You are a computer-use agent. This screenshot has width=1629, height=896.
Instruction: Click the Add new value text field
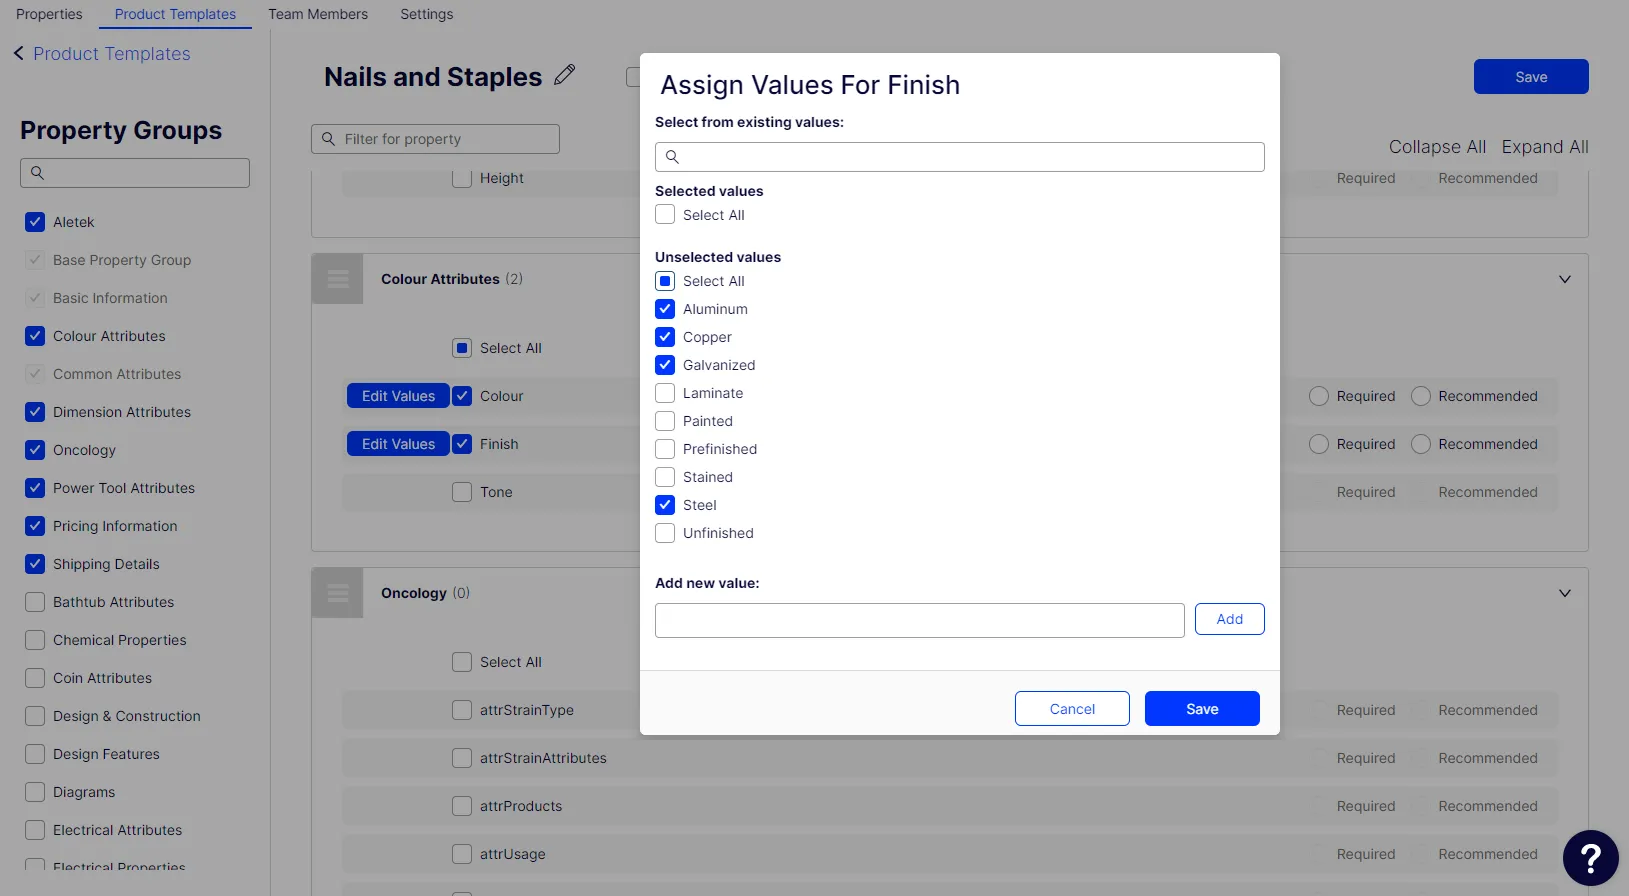pos(920,620)
